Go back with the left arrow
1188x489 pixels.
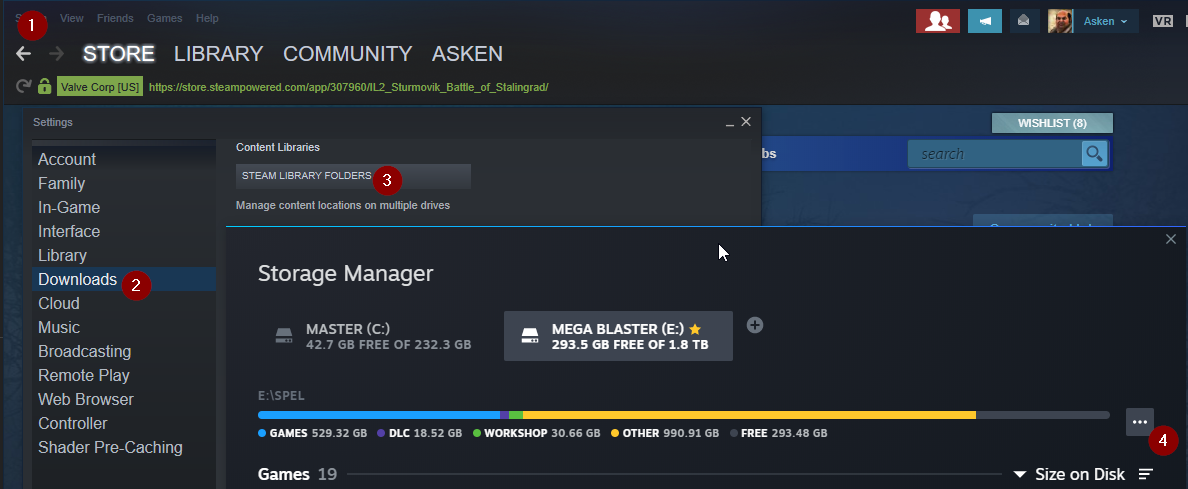coord(23,54)
